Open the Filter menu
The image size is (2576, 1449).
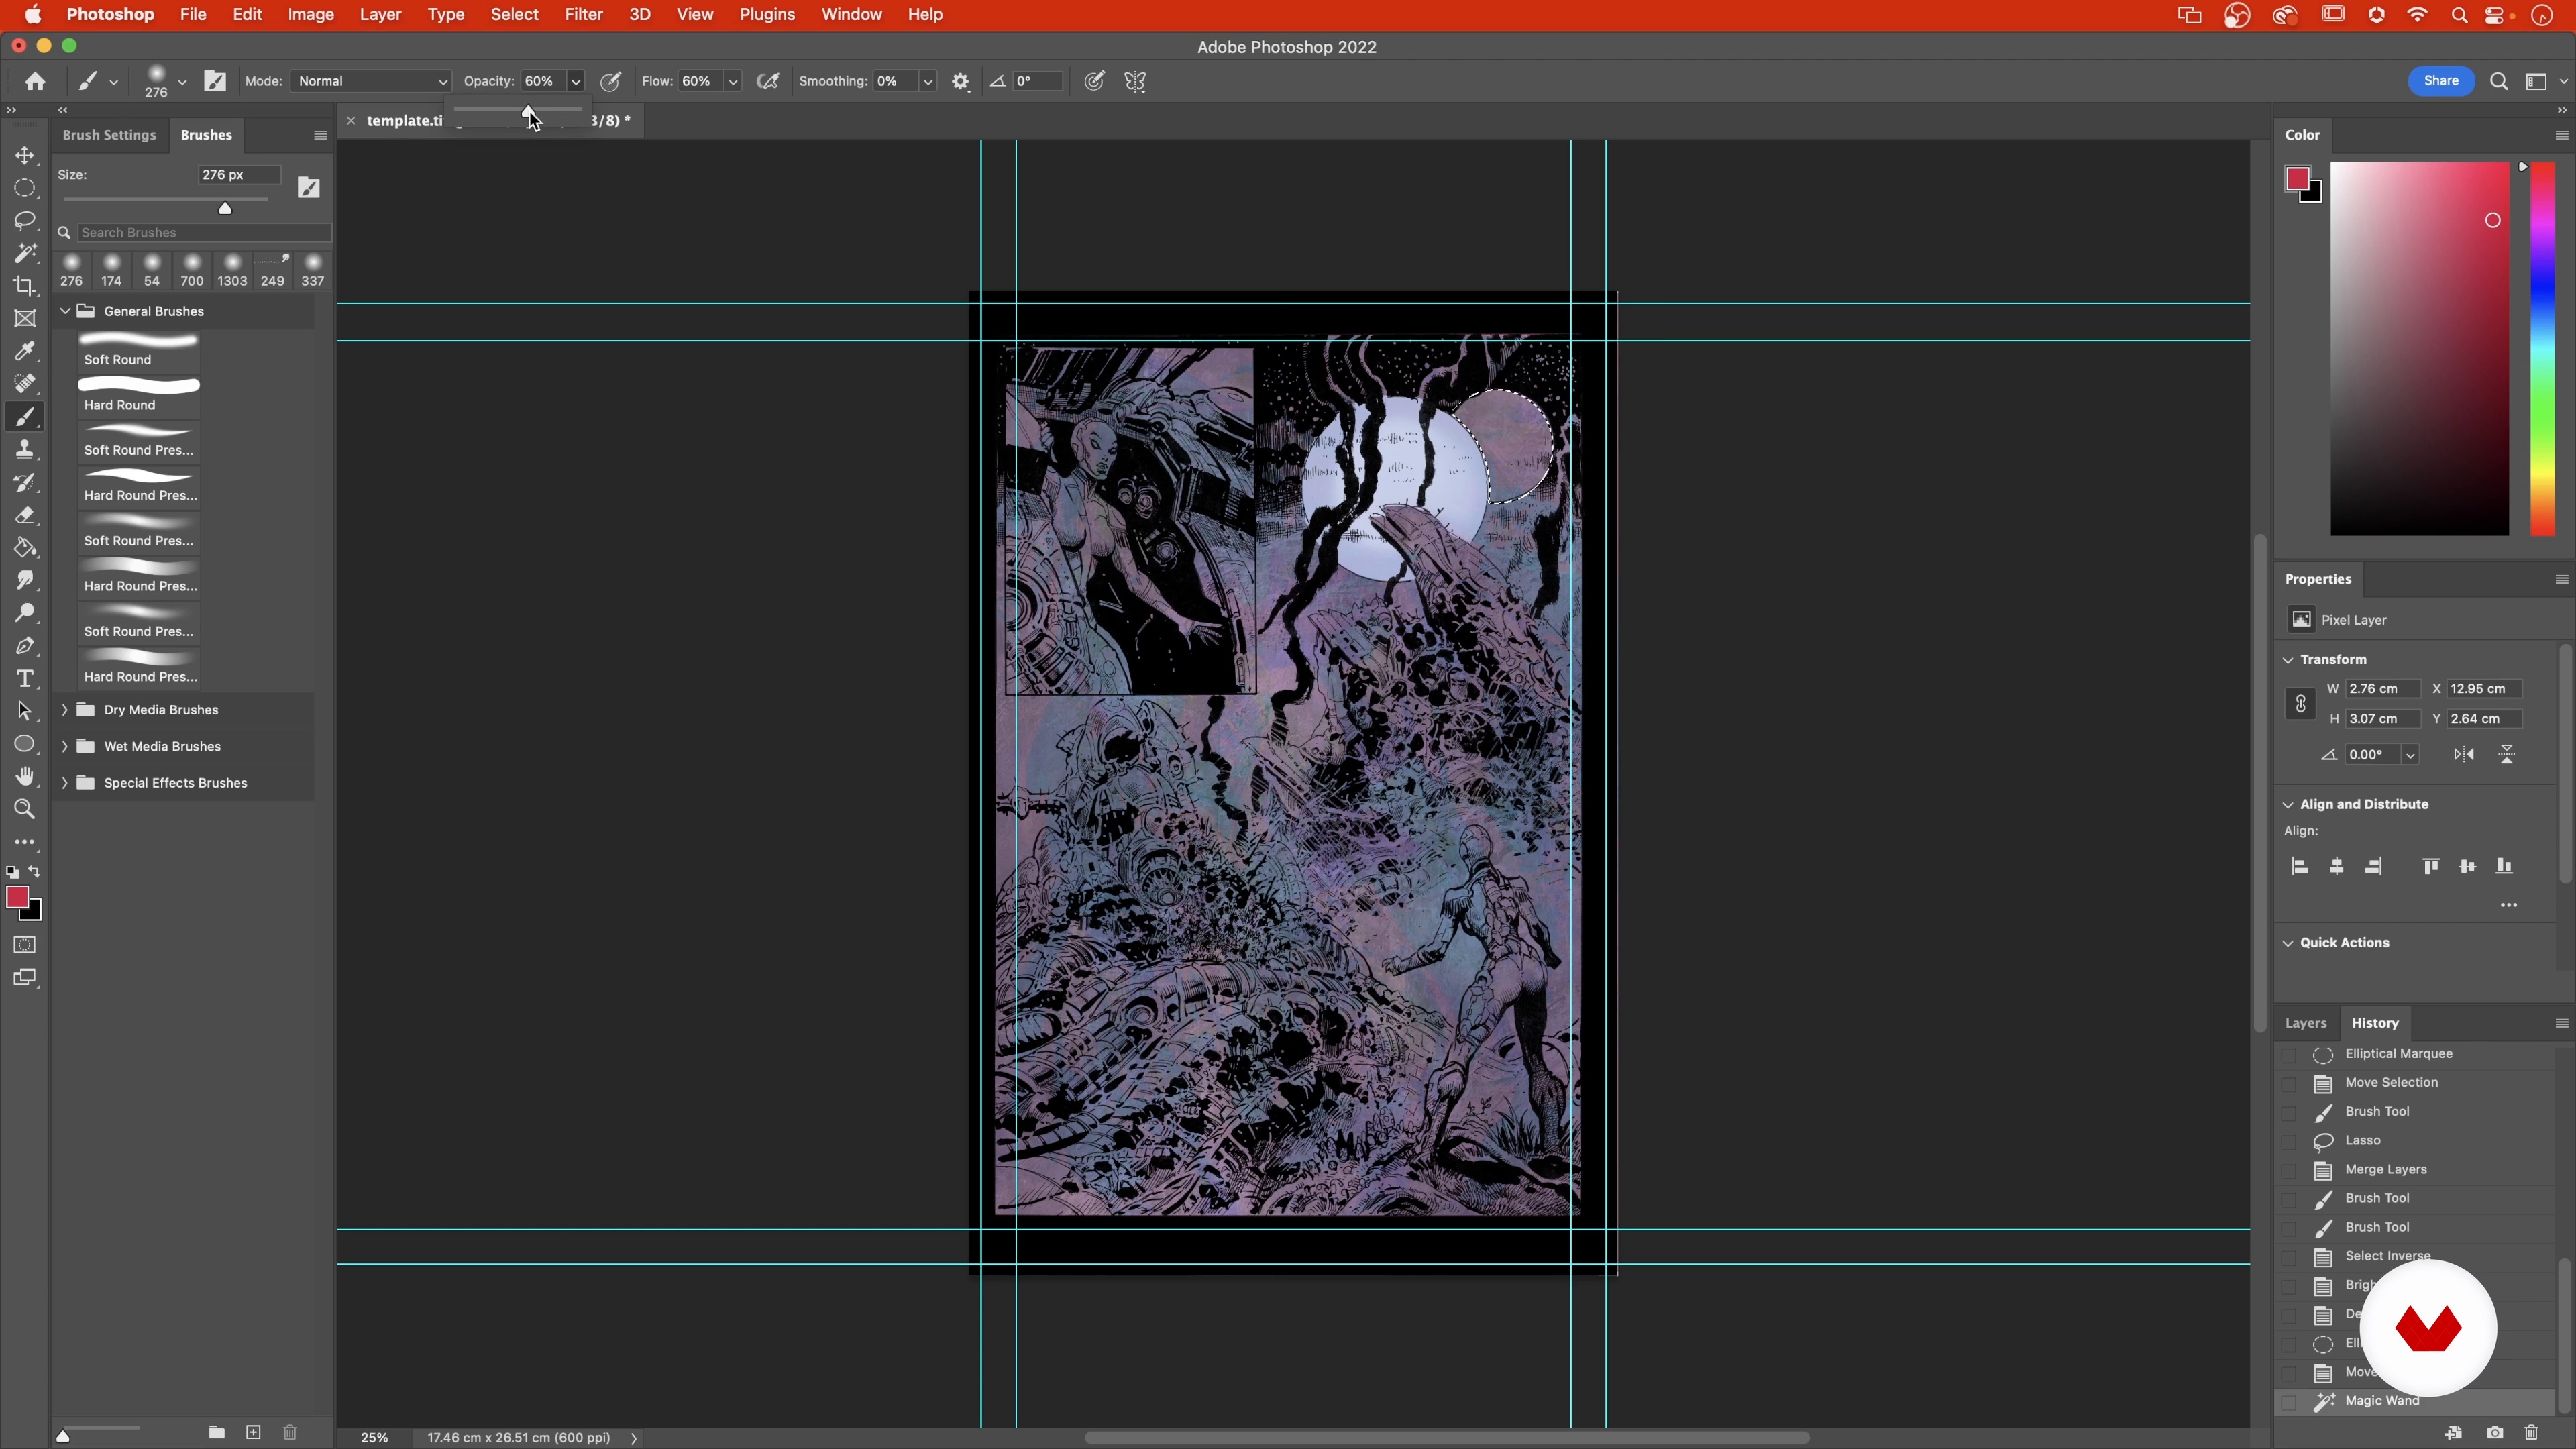583,15
